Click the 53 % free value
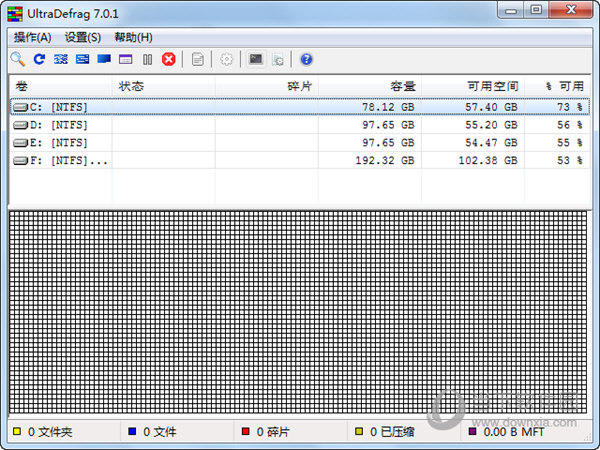Viewport: 600px width, 450px height. 570,161
